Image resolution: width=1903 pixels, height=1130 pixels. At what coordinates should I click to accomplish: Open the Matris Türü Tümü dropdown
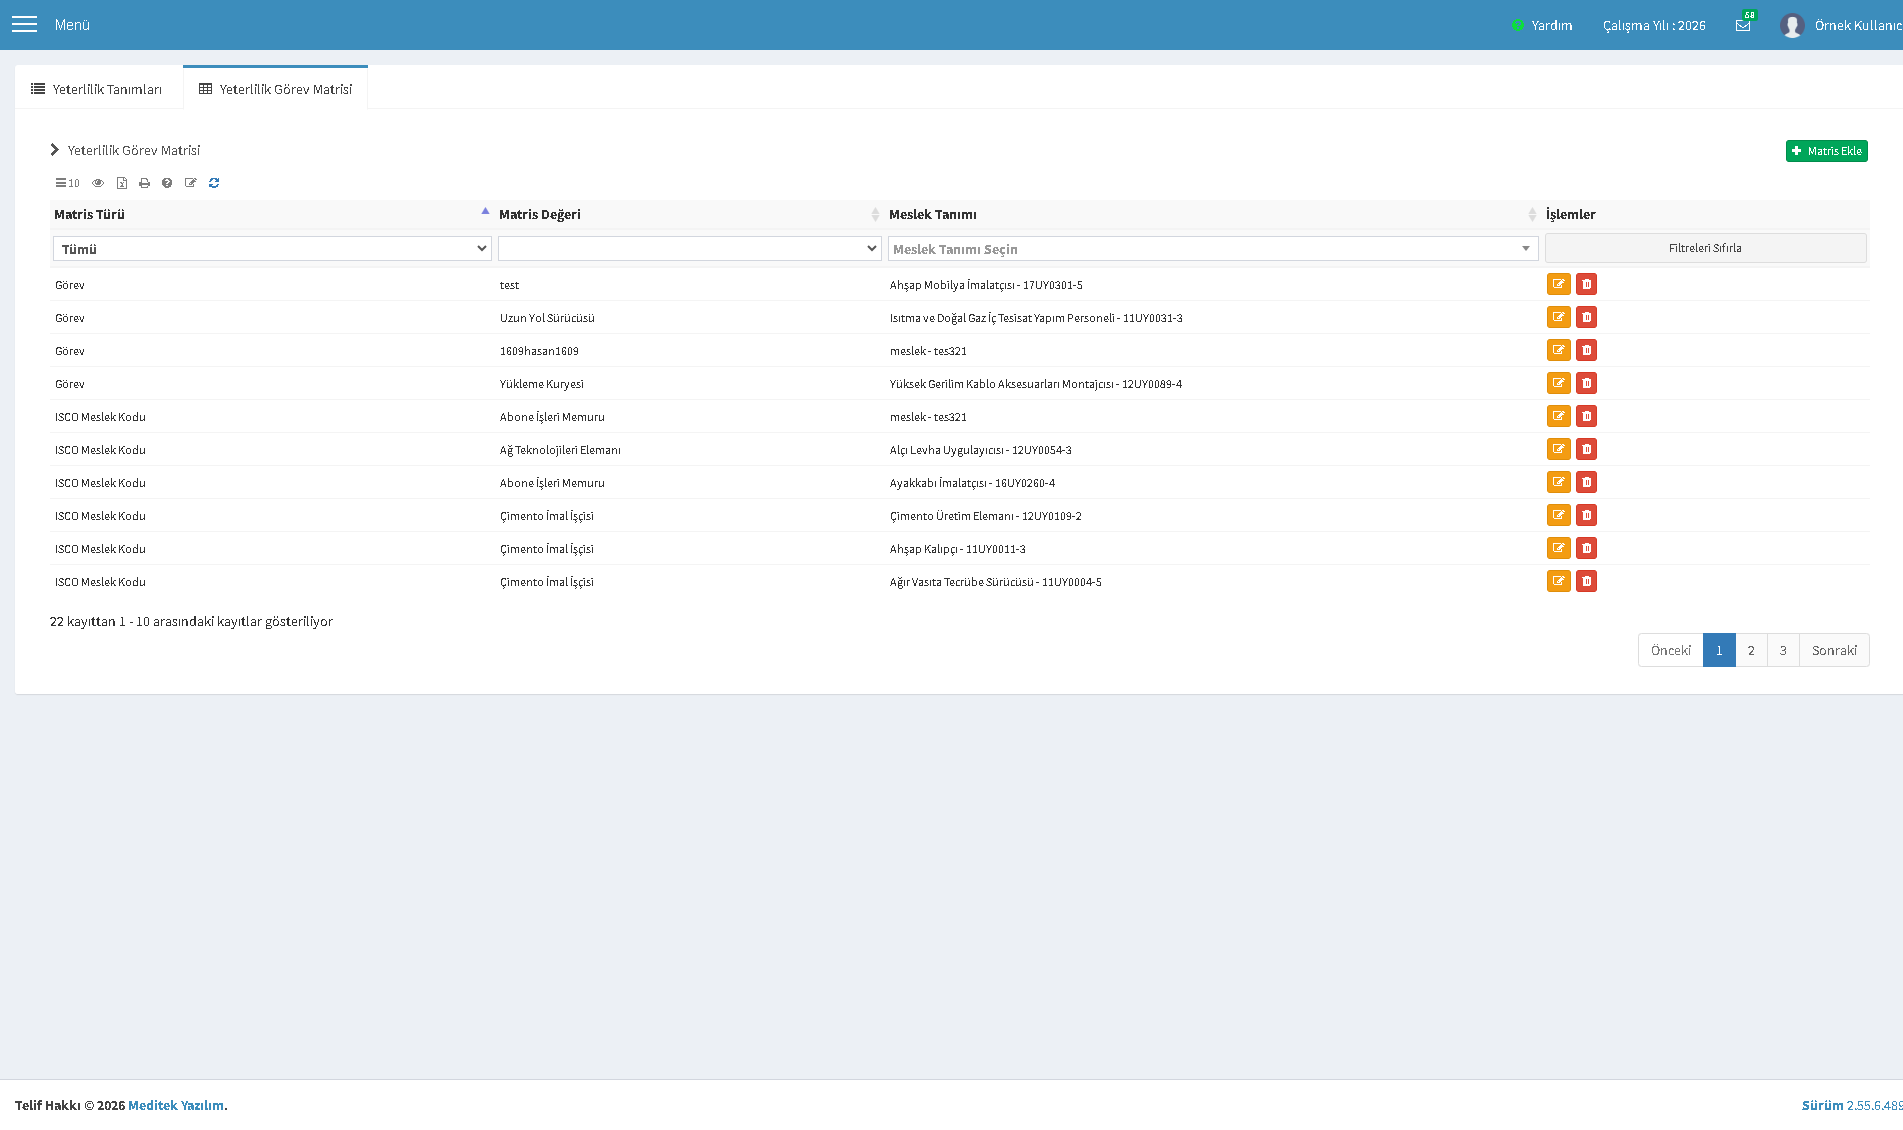[x=272, y=248]
